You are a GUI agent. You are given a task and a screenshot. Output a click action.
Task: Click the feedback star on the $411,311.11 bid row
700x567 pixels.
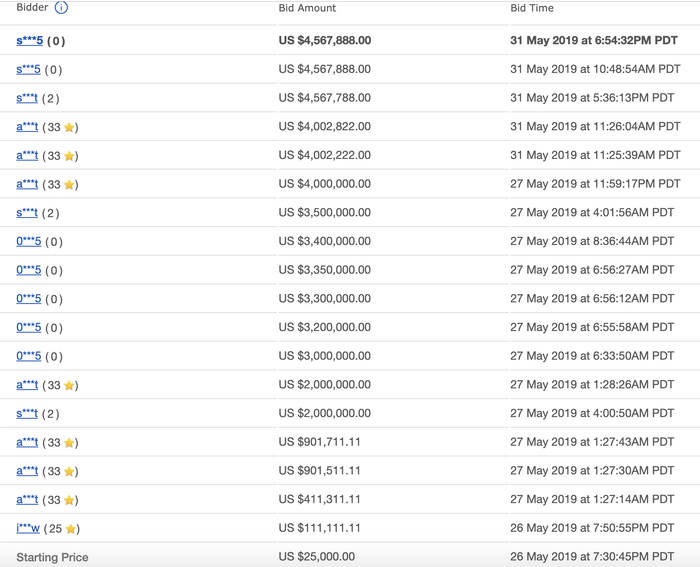coord(70,500)
